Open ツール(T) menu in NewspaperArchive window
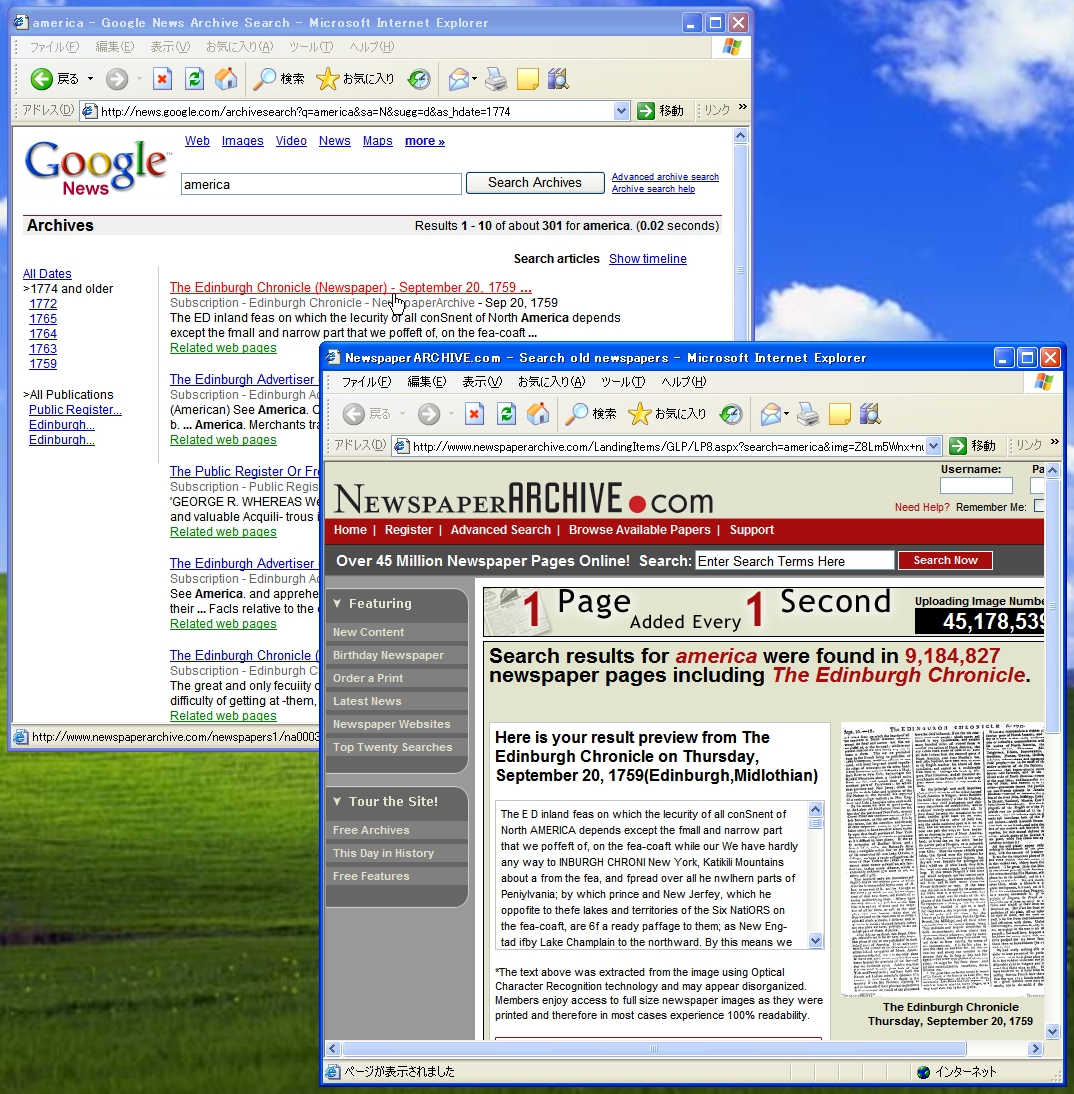The width and height of the screenshot is (1074, 1094). (x=623, y=382)
